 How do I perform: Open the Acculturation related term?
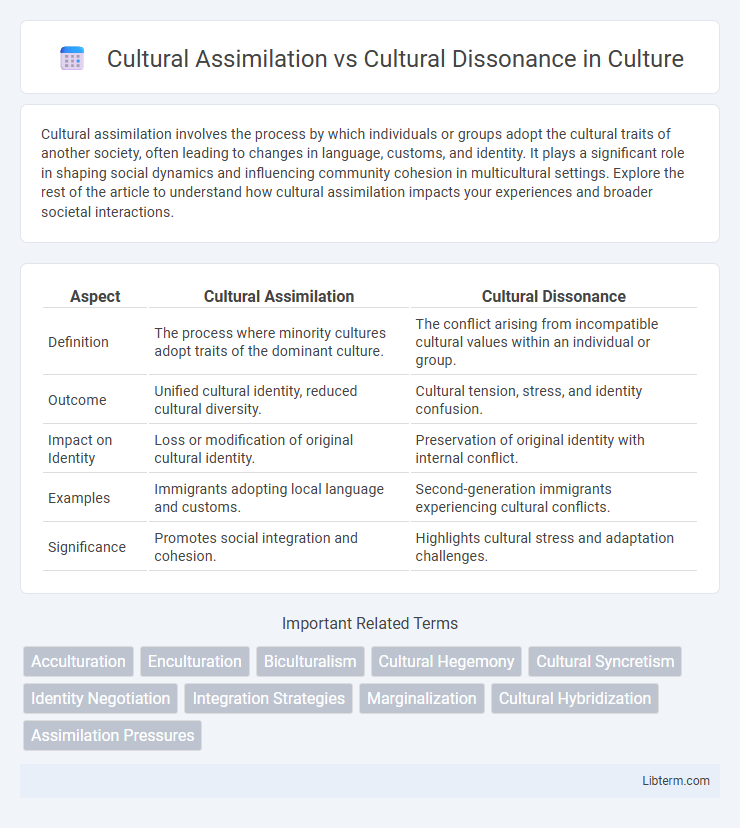(78, 661)
